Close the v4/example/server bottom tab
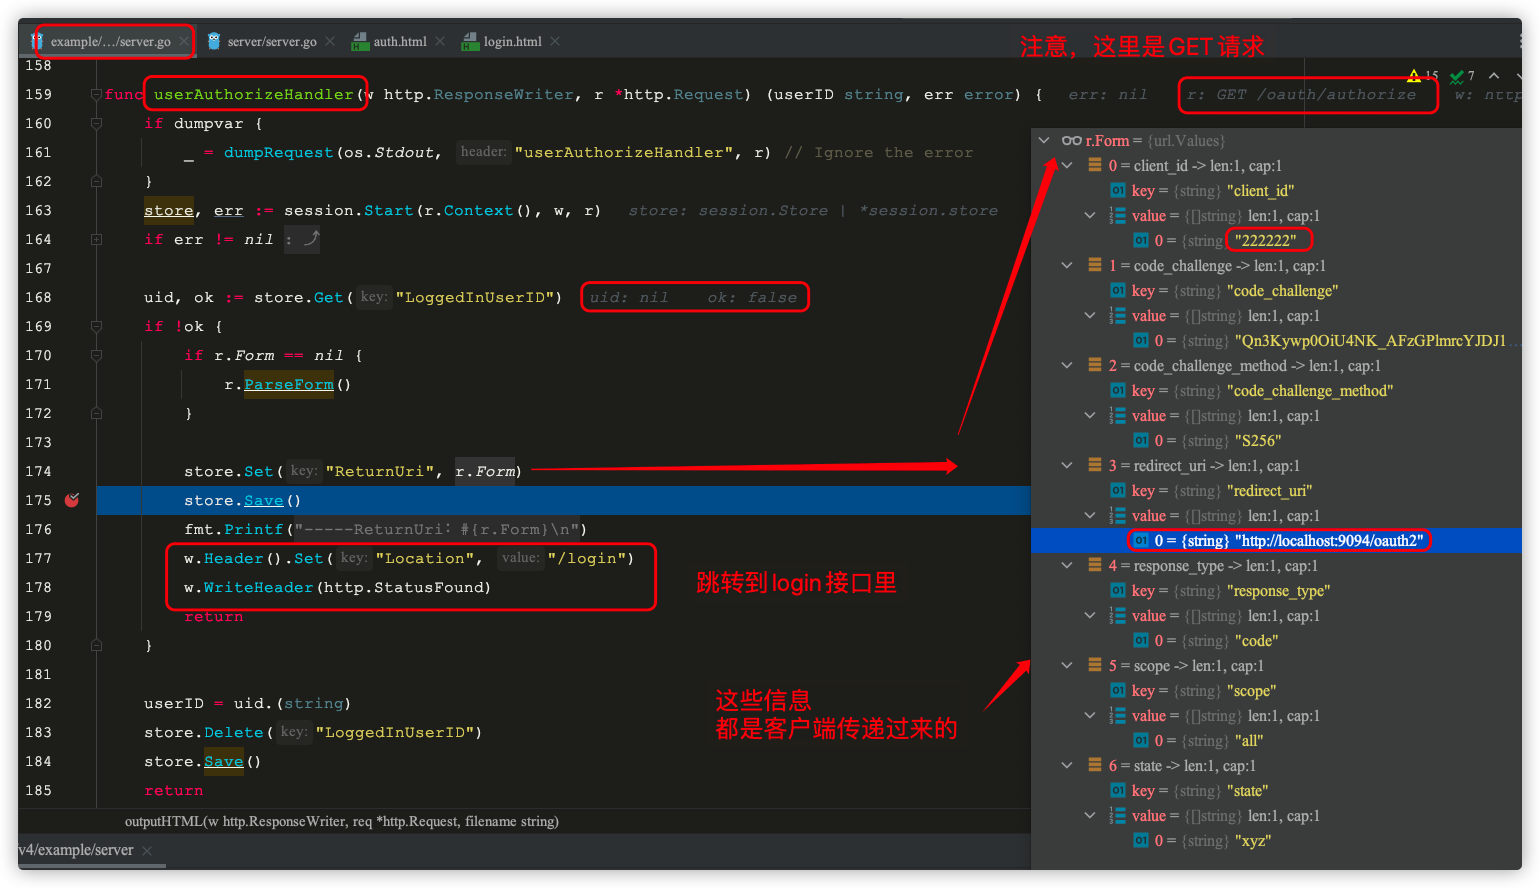The image size is (1540, 888). (147, 851)
